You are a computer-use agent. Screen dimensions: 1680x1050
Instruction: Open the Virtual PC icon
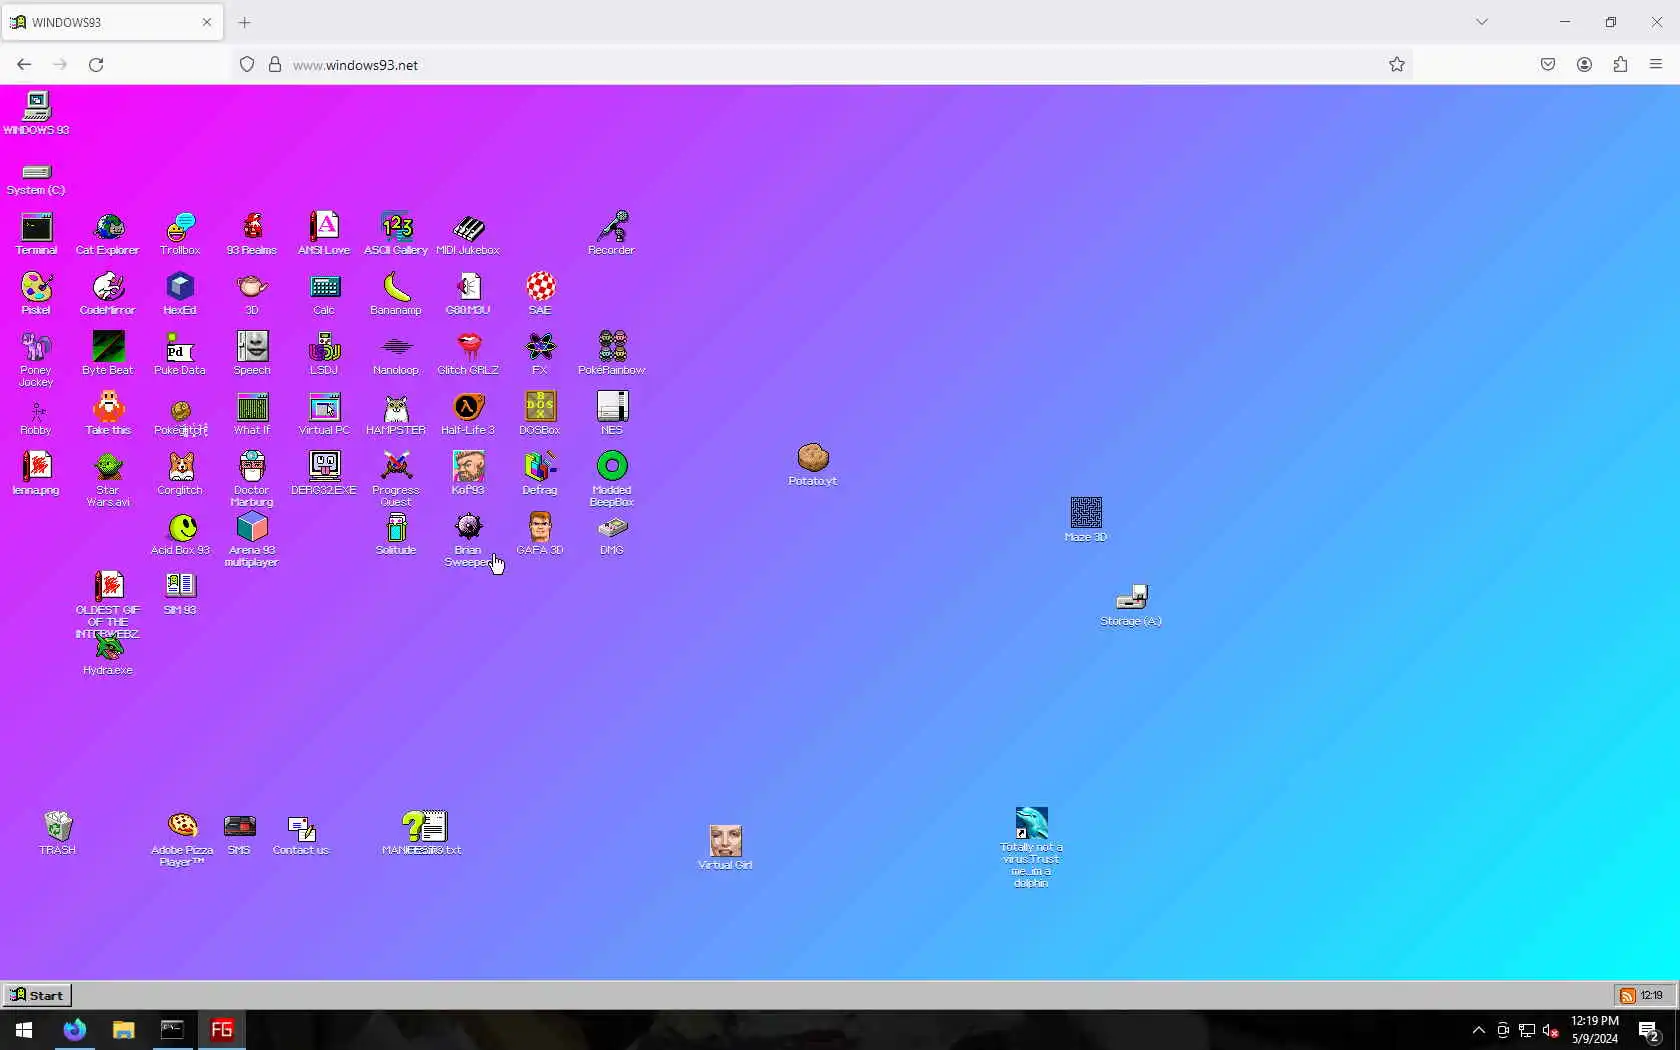pos(324,414)
